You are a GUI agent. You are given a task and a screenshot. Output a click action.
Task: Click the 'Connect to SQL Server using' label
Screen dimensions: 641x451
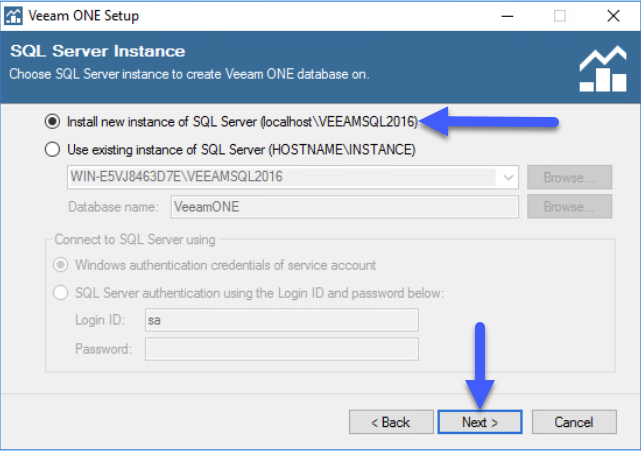click(135, 239)
